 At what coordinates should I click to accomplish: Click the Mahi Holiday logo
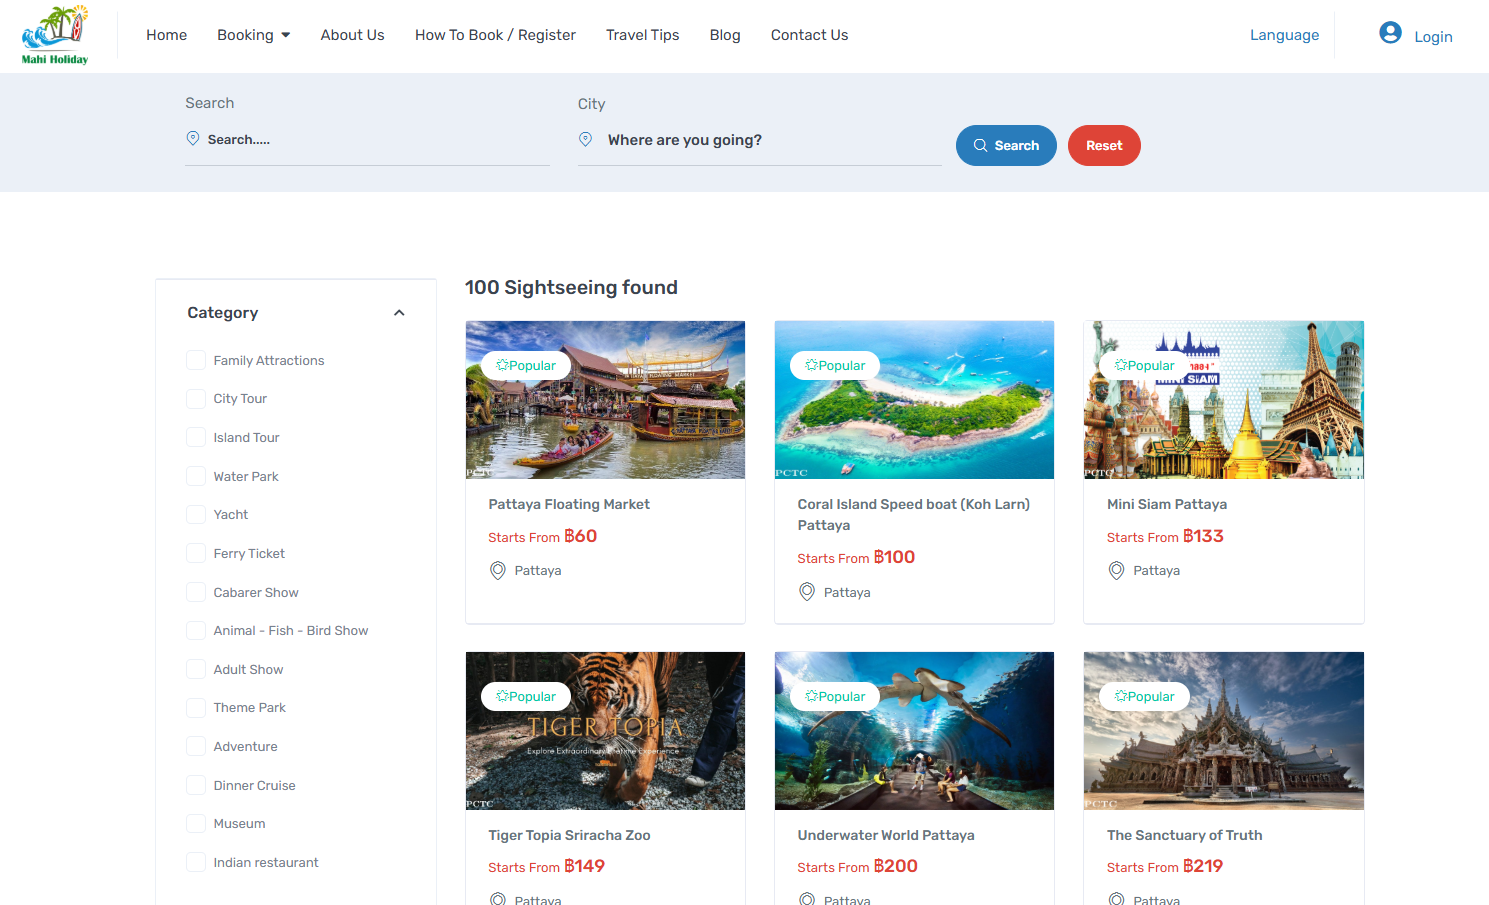click(x=53, y=34)
